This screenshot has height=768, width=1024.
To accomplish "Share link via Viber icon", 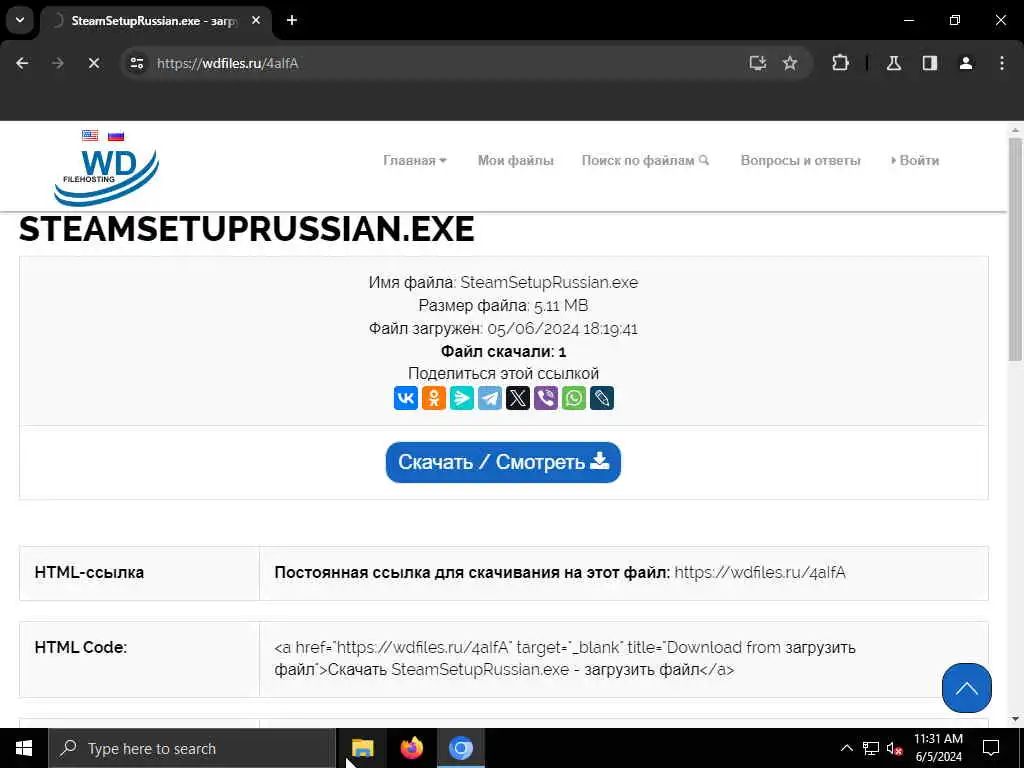I will [546, 398].
